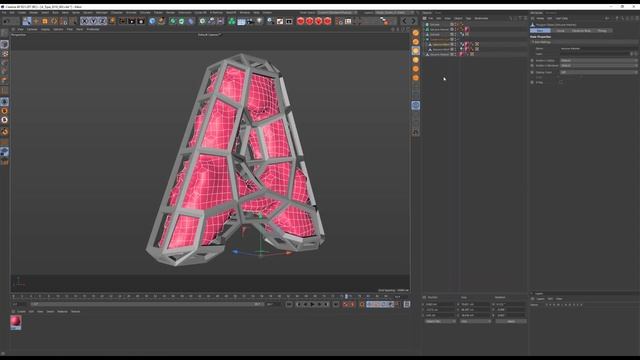Open Tags menu in Object Manager
This screenshot has width=640, height=360.
(x=468, y=18)
